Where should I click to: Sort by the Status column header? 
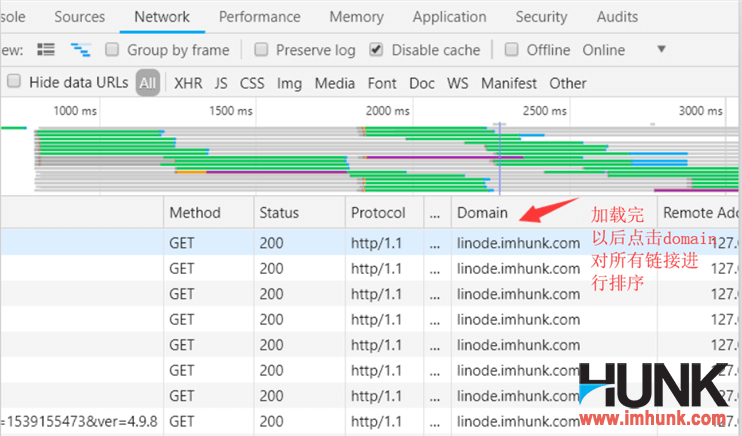click(x=279, y=213)
